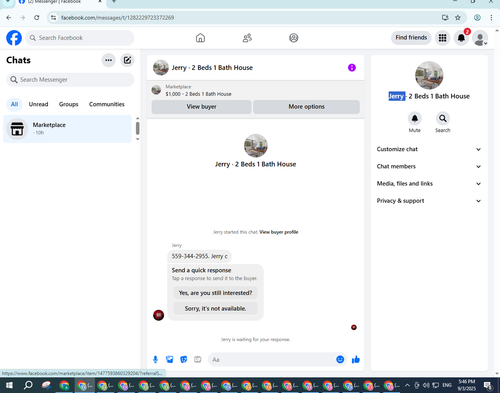Screen dimensions: 500x393
Task: Open the Facebook menu grid icon
Action: [x=442, y=38]
